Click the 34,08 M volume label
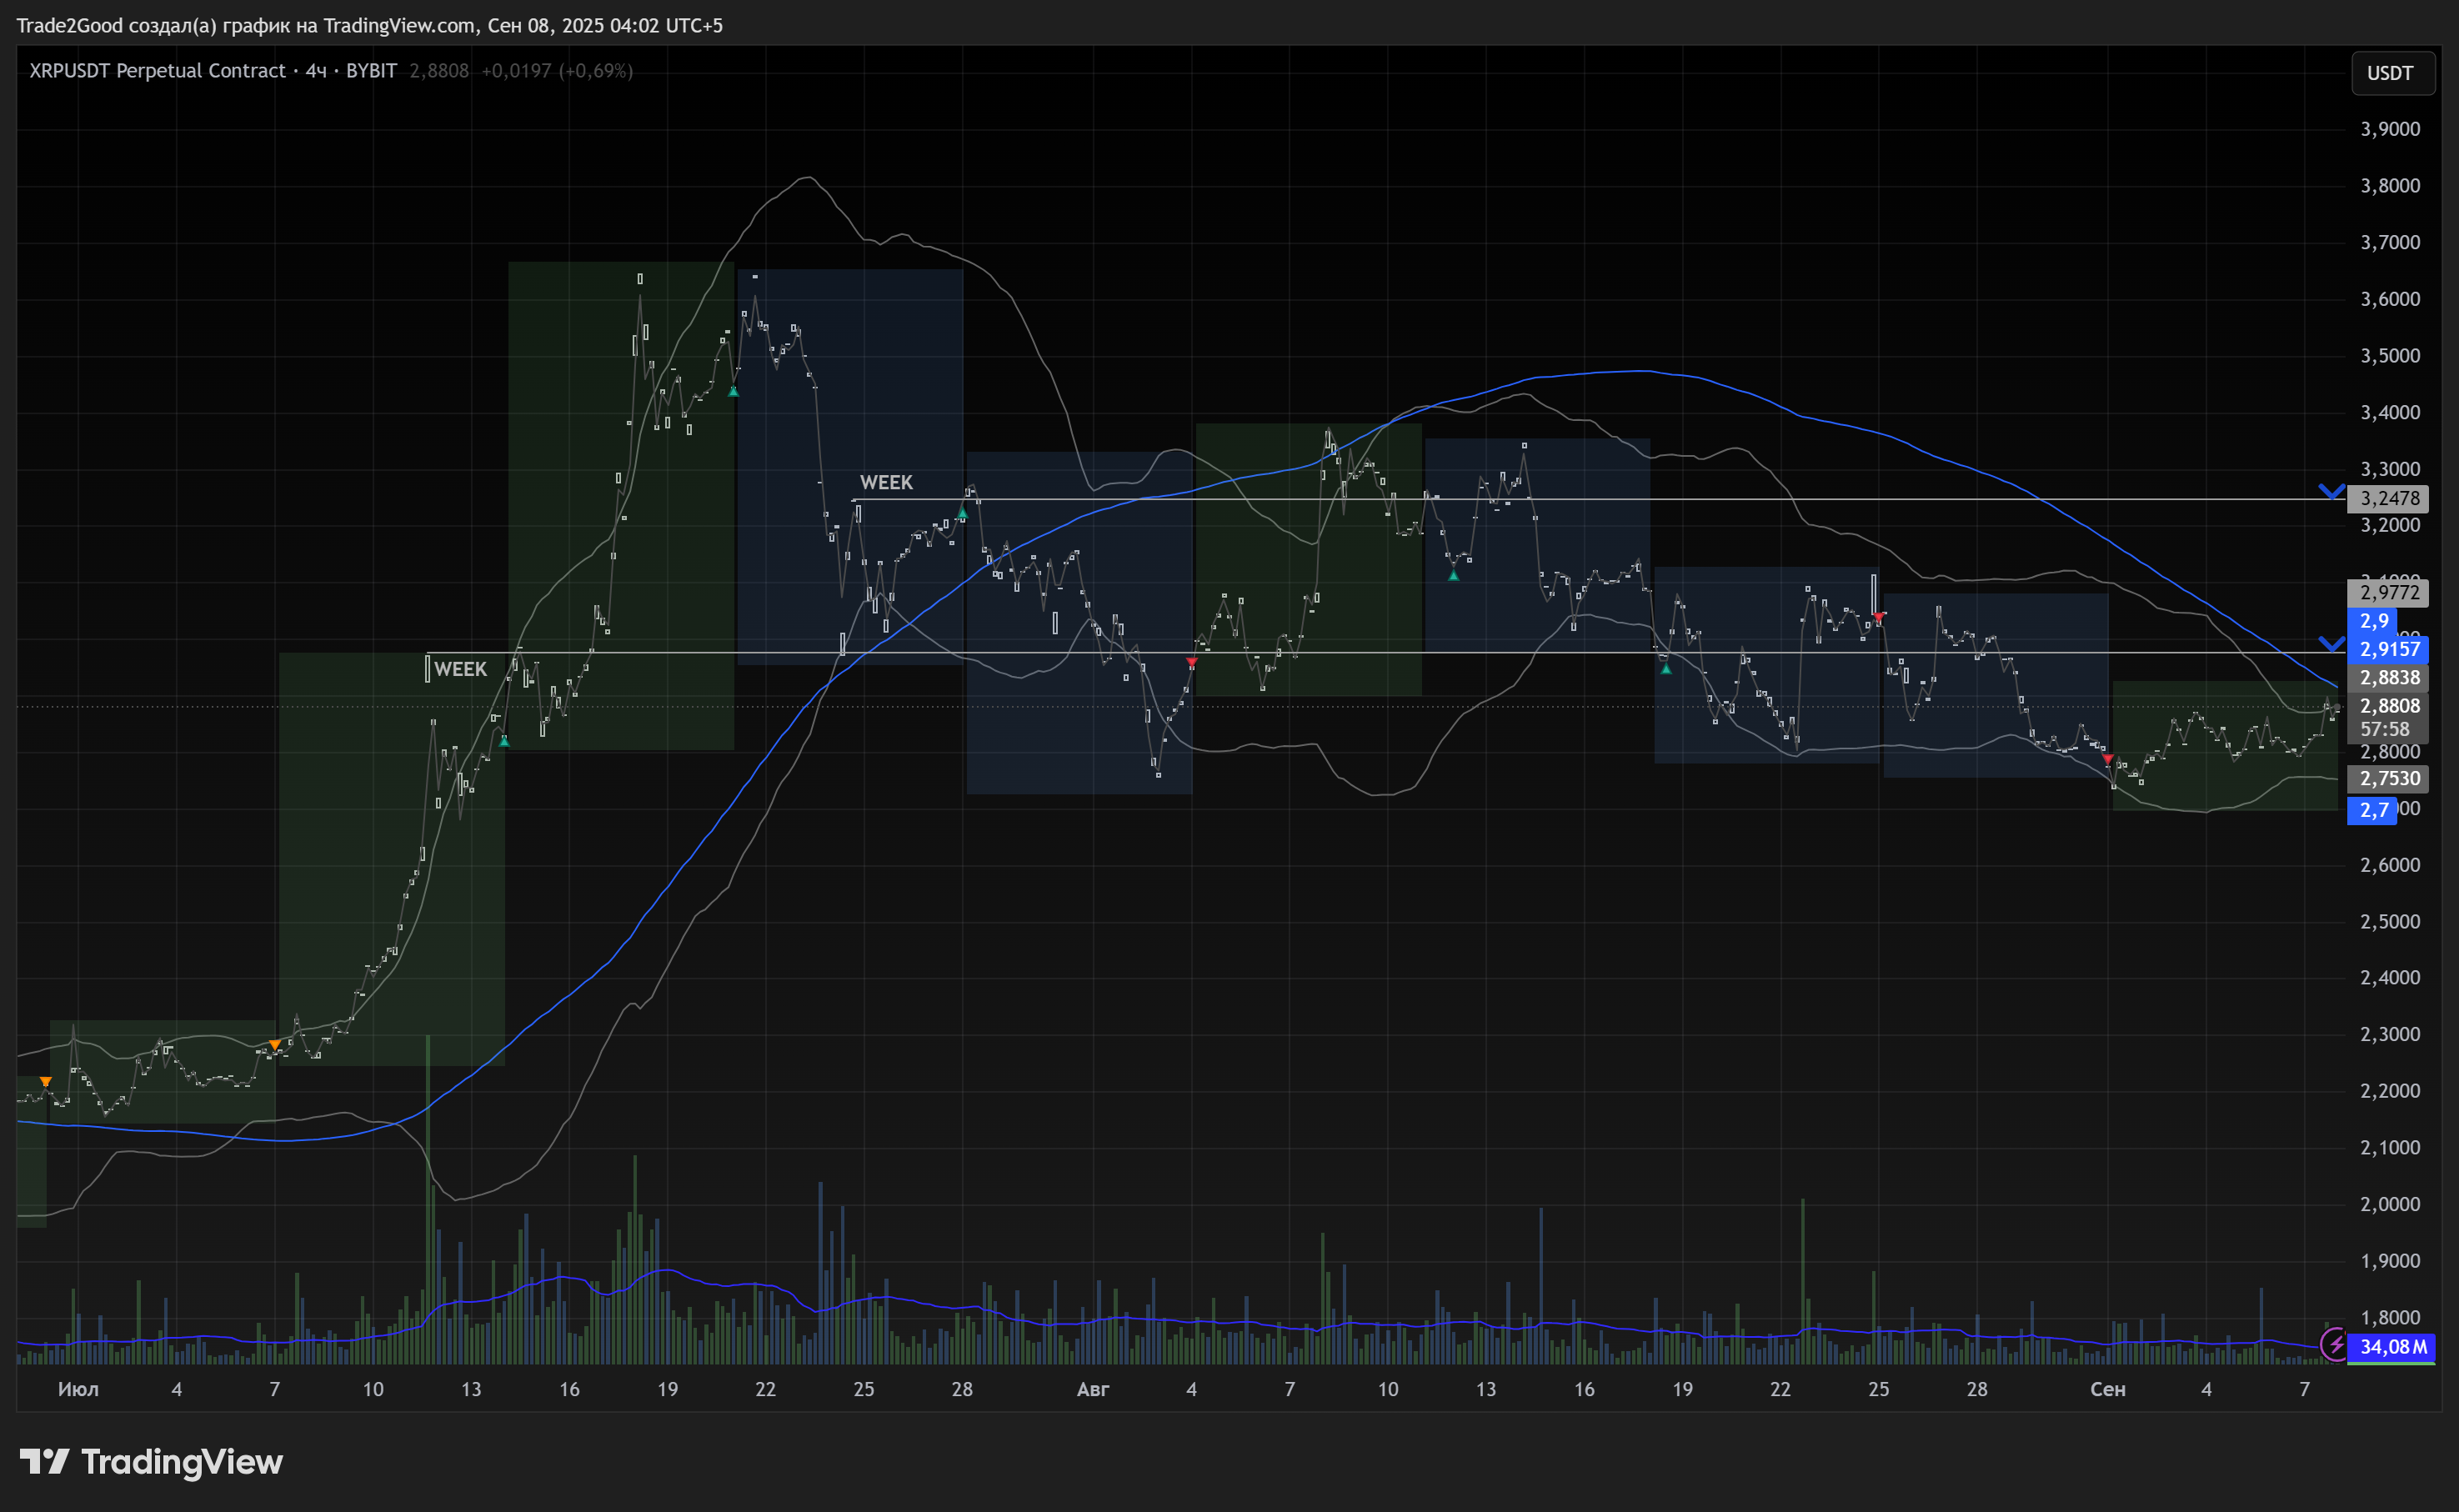Image resolution: width=2459 pixels, height=1512 pixels. 2392,1347
